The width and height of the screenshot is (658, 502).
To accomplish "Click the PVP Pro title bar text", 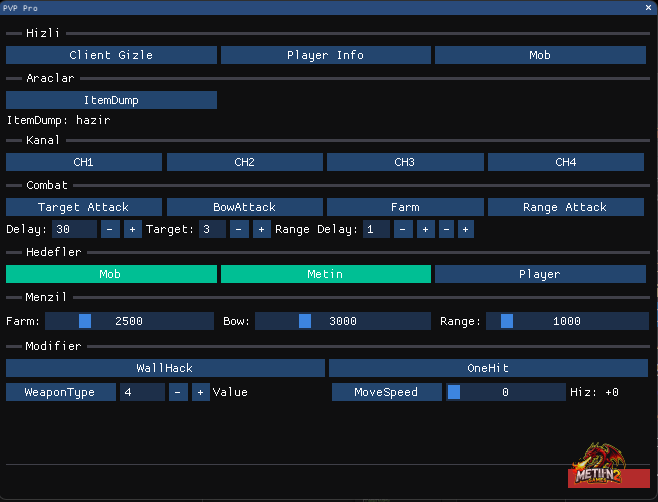I will click(x=20, y=8).
